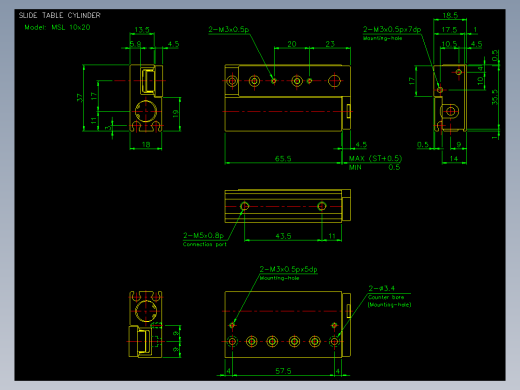
Task: Click the 13.5 dimension value
Action: pyautogui.click(x=142, y=30)
